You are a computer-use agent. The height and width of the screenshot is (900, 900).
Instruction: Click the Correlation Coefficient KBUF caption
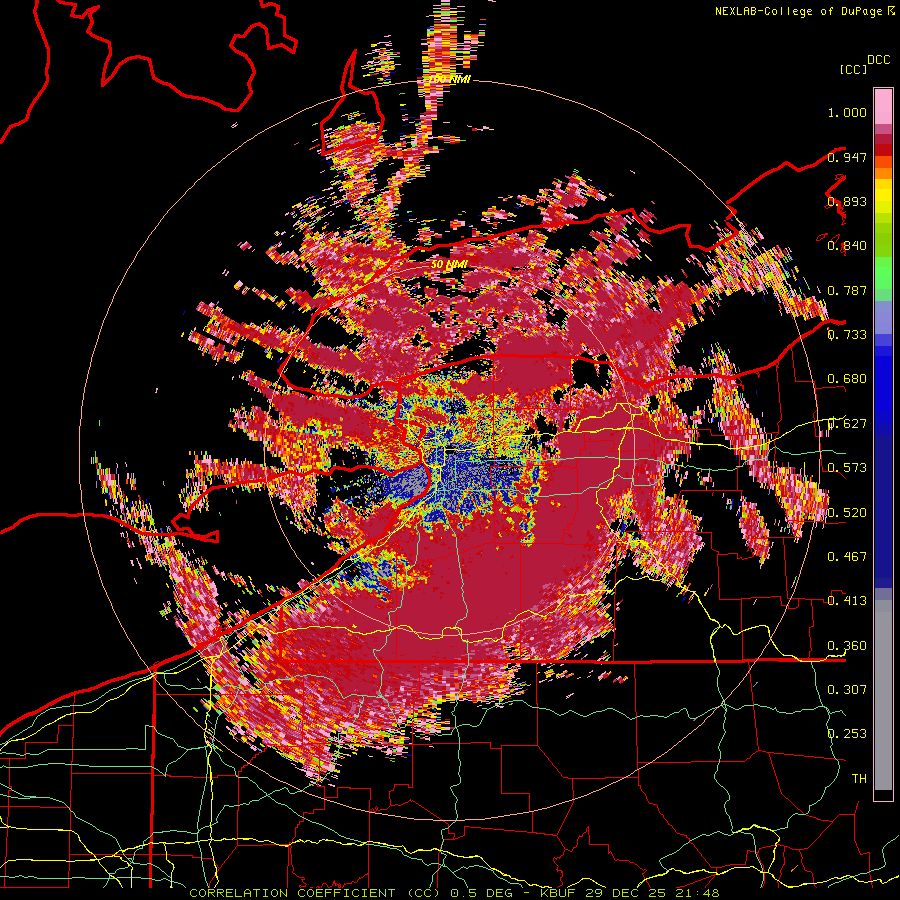point(454,893)
